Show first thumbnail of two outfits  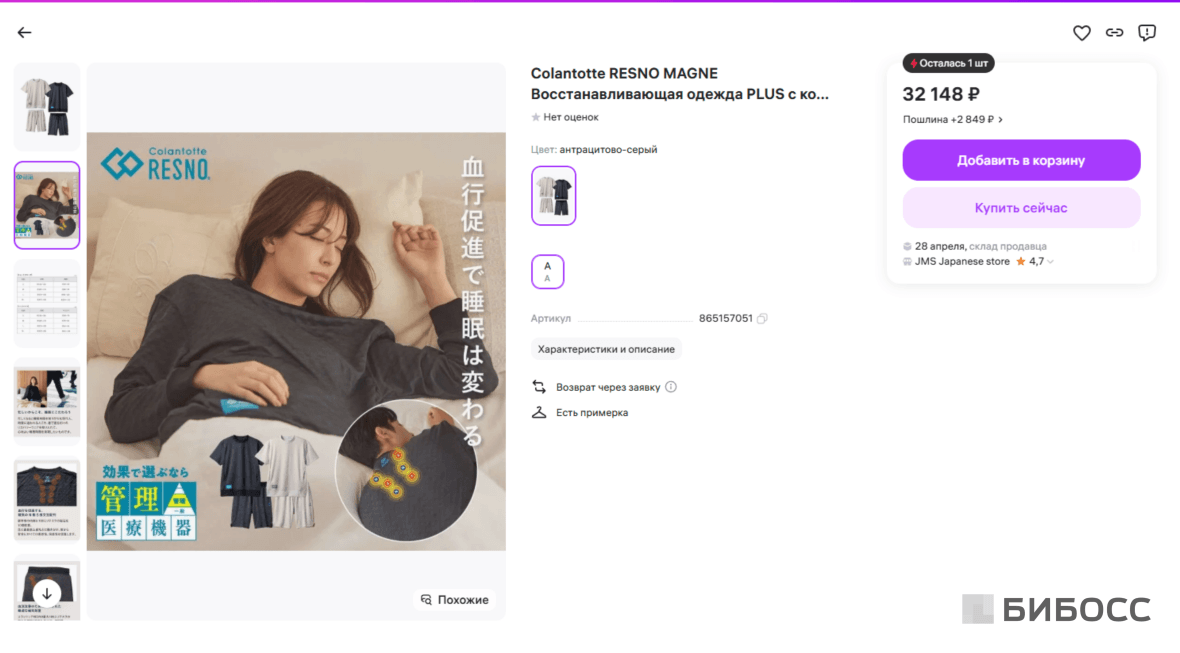pyautogui.click(x=47, y=107)
